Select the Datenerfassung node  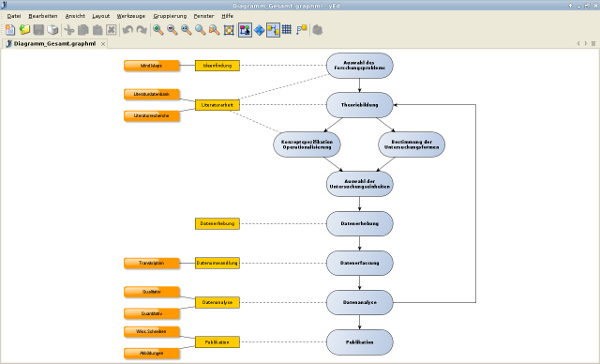(359, 263)
